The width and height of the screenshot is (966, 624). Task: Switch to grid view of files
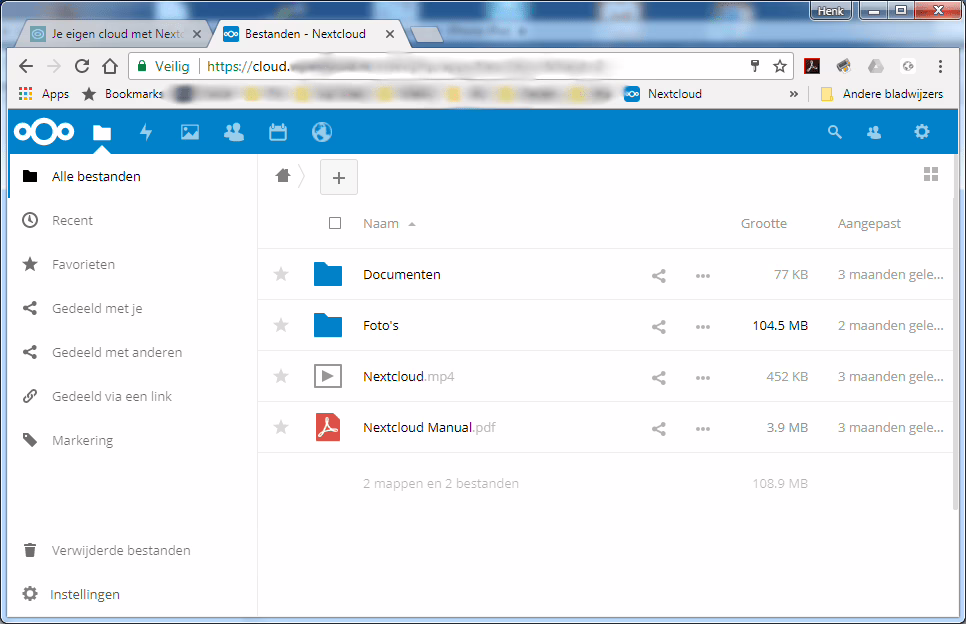[931, 173]
